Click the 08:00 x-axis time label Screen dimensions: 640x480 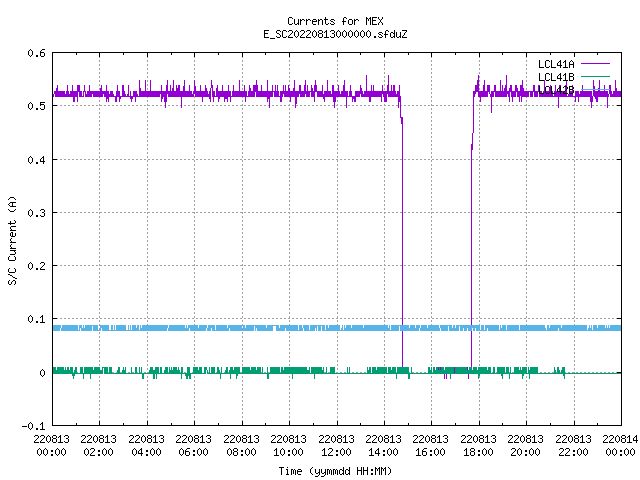241,452
